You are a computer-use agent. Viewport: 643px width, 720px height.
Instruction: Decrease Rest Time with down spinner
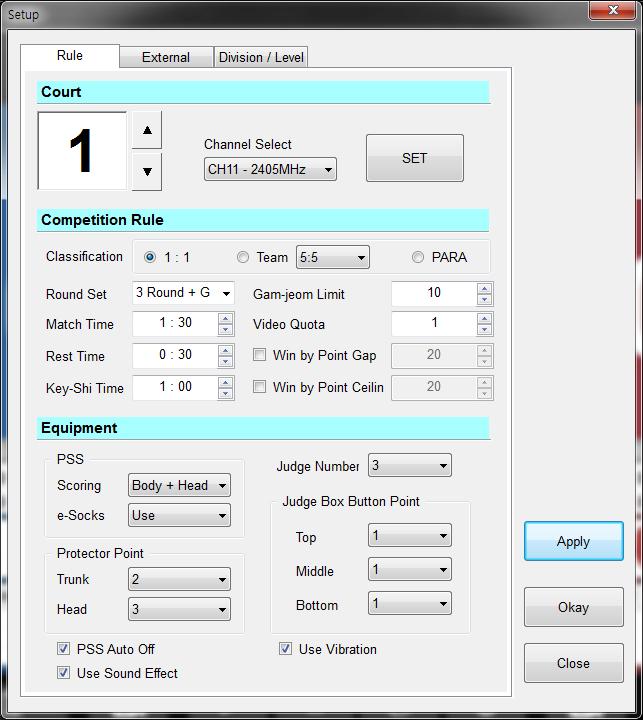point(225,362)
